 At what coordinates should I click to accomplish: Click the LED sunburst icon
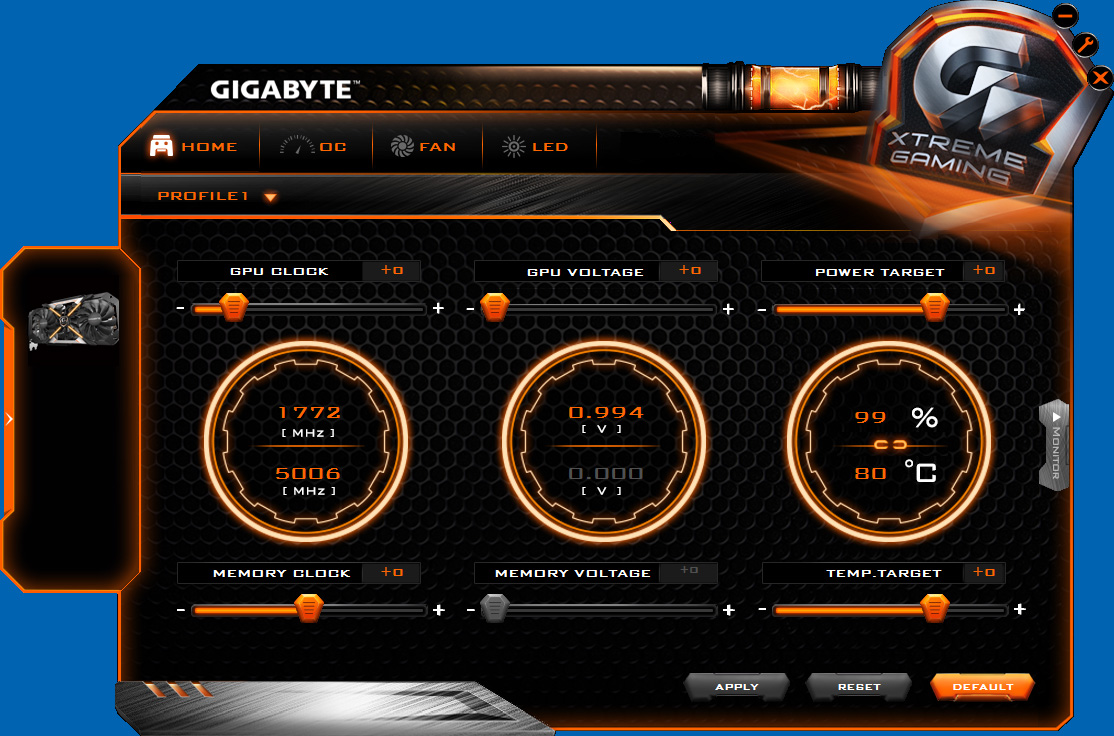pos(513,146)
